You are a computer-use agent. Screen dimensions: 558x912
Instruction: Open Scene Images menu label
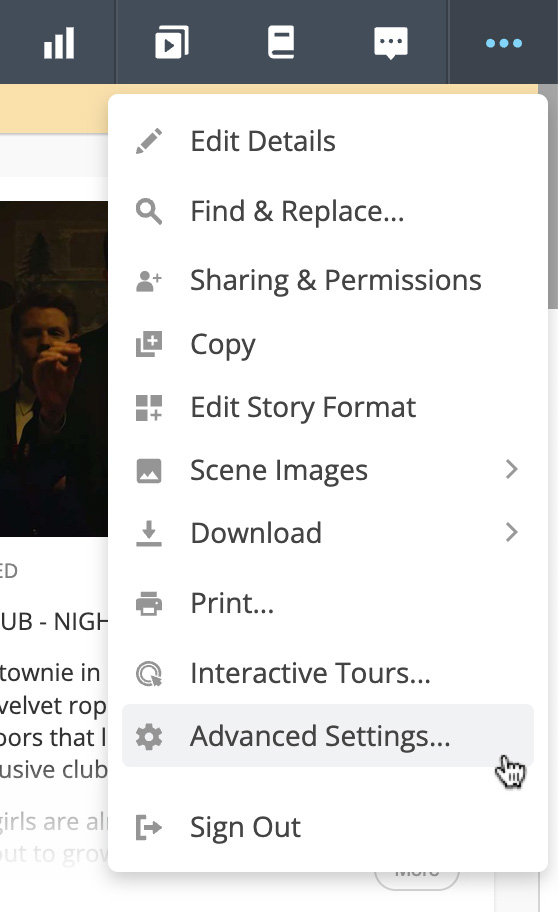point(279,470)
